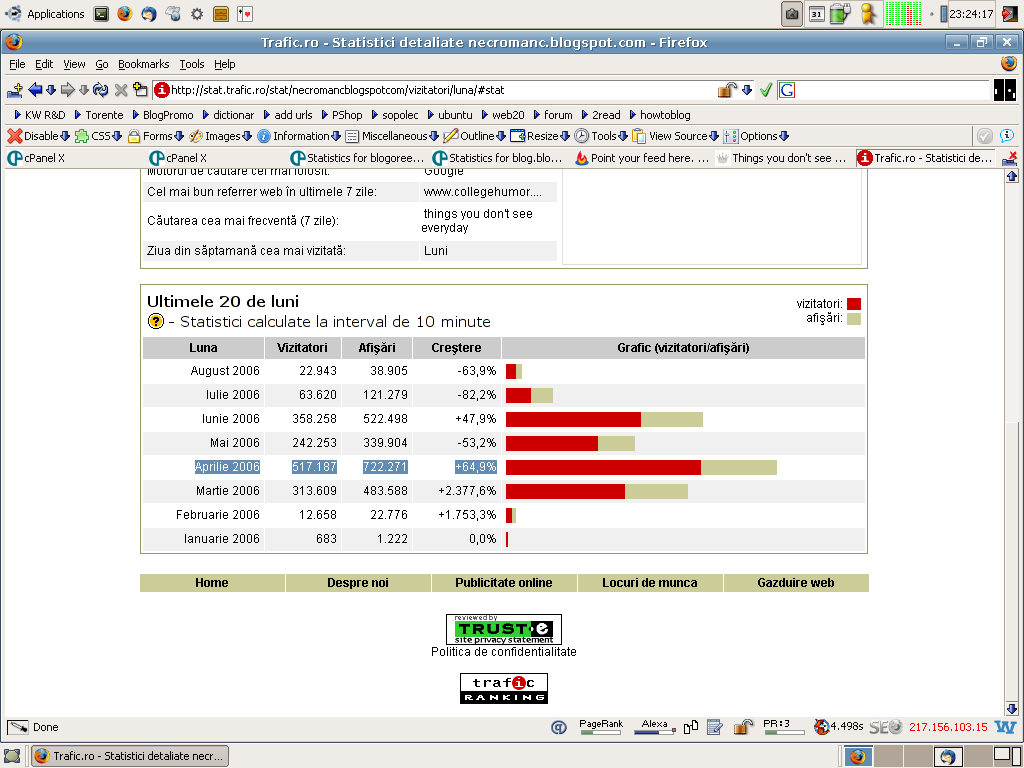
Task: Open the Home footer link
Action: [x=212, y=583]
